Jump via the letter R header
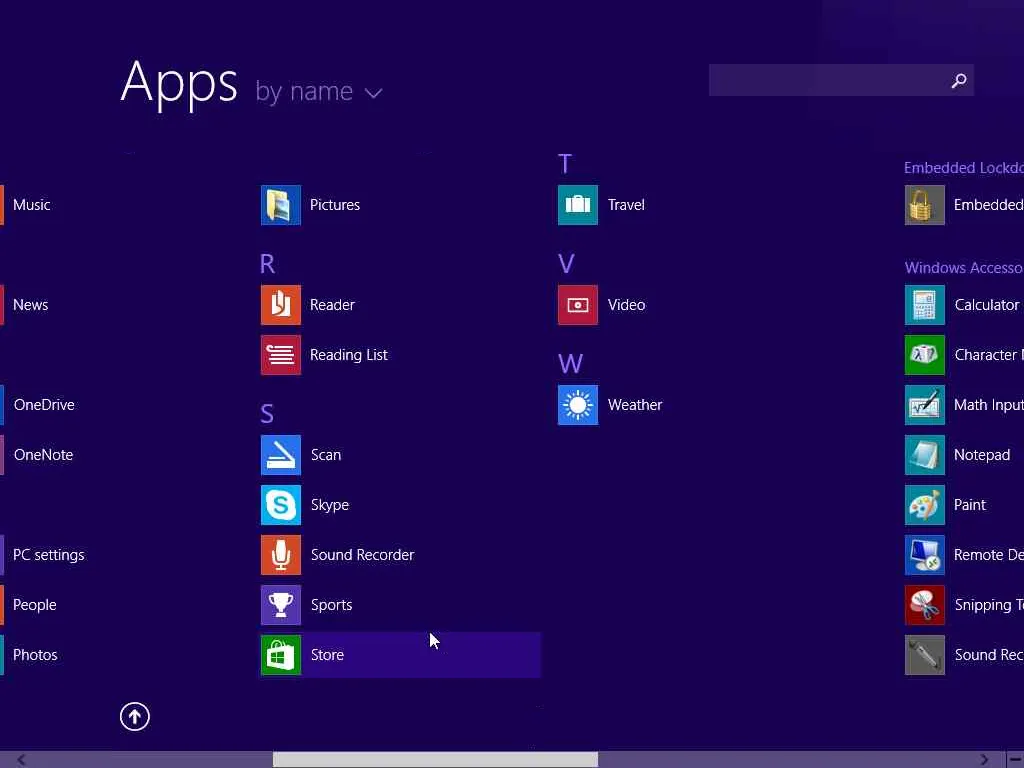Image resolution: width=1024 pixels, height=768 pixels. [267, 264]
